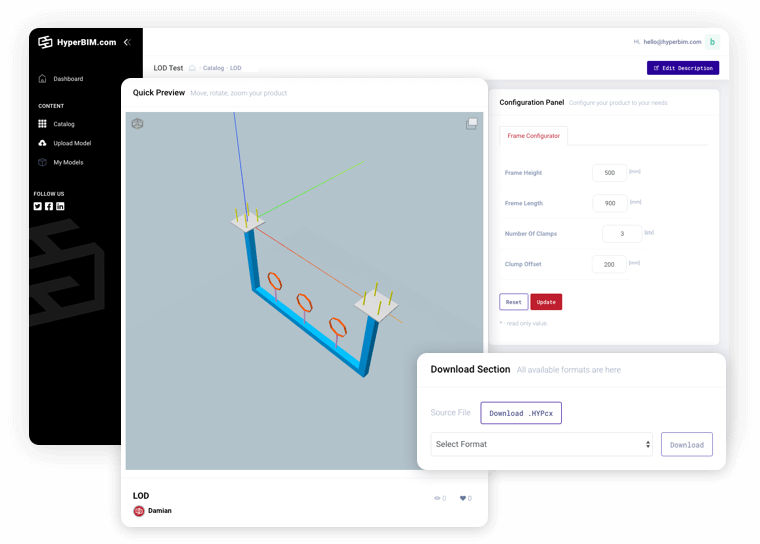Click the LOD Test page title
The width and height of the screenshot is (760, 544).
[x=168, y=68]
